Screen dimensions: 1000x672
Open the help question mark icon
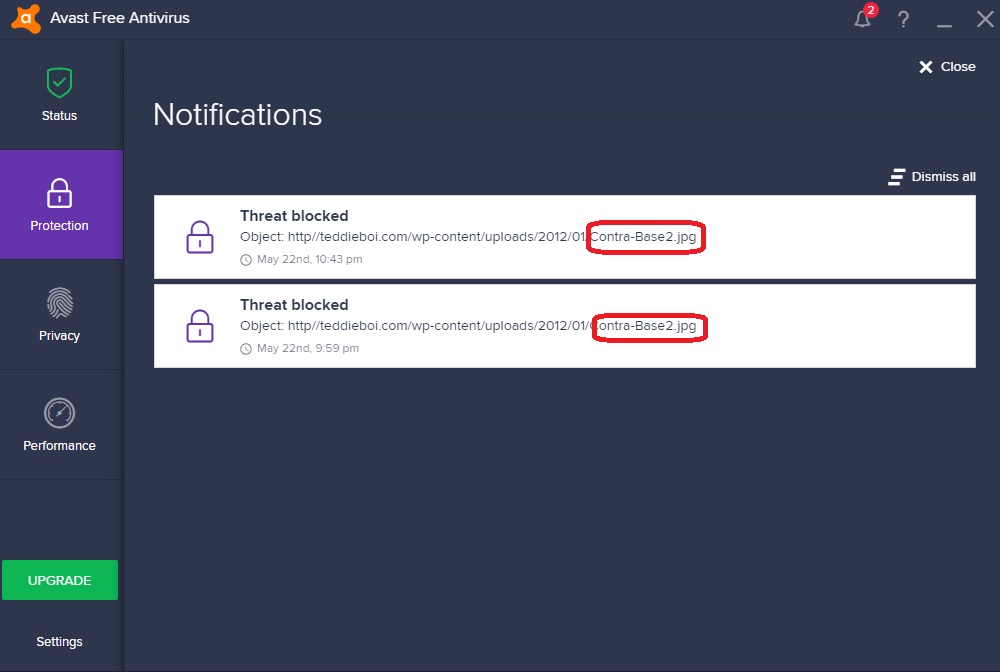pyautogui.click(x=904, y=19)
